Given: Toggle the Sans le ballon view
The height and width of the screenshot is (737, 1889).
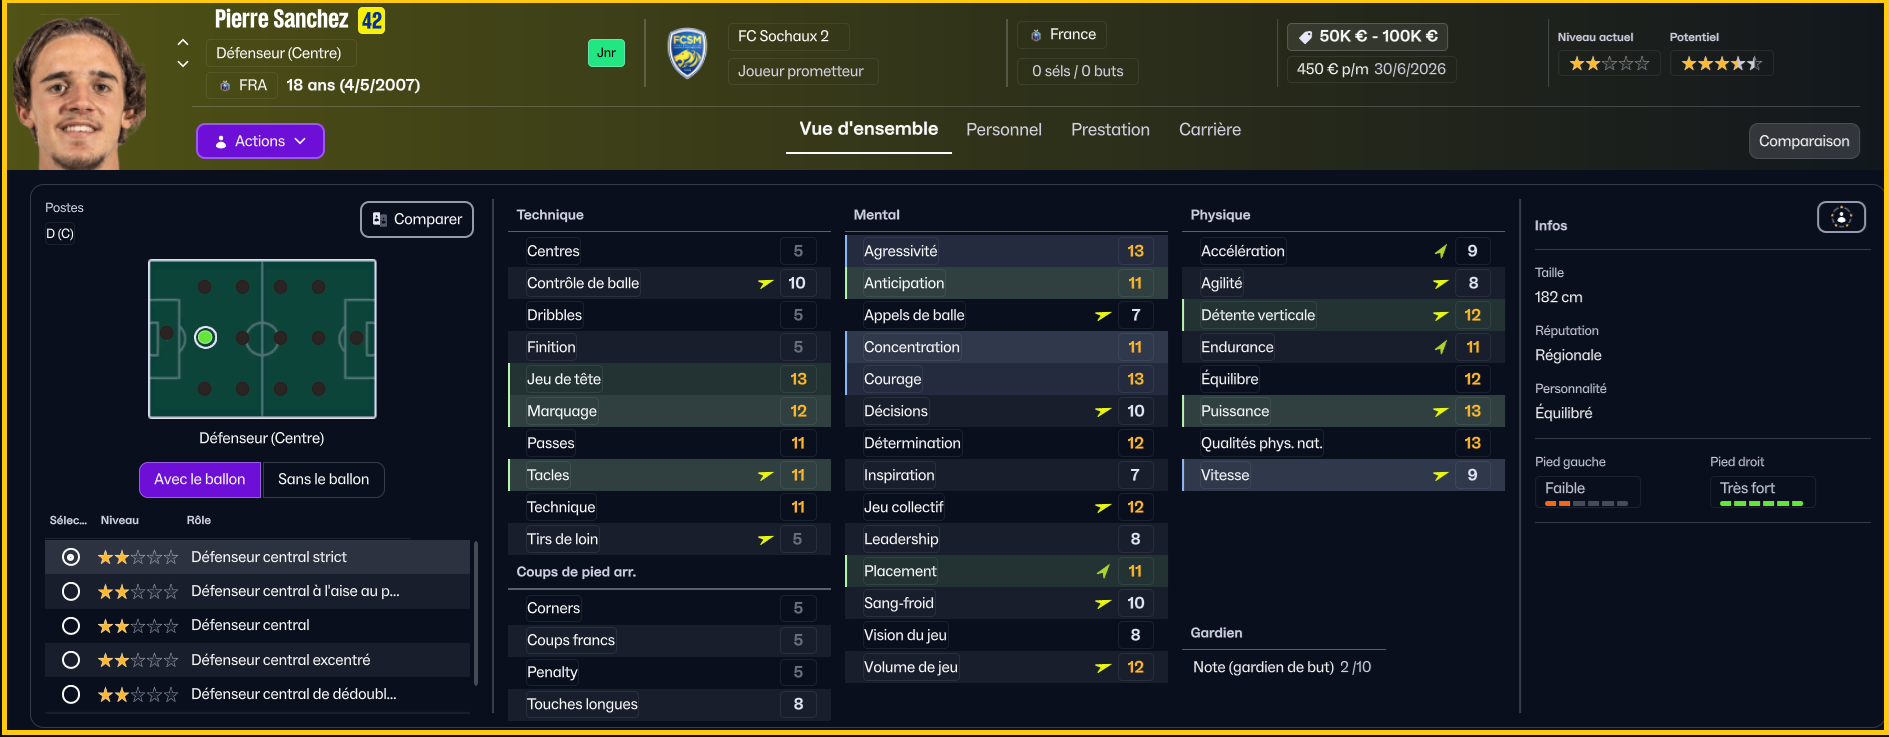Looking at the screenshot, I should coord(323,480).
